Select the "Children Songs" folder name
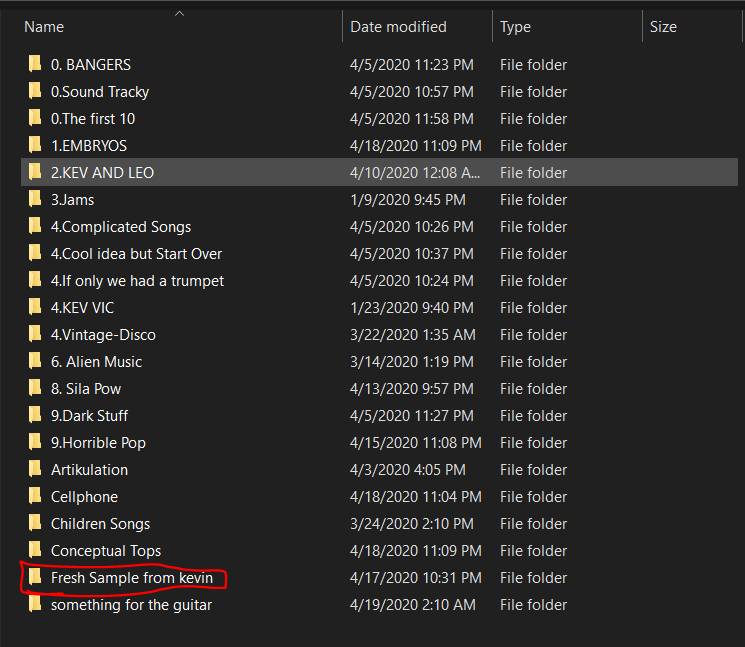Screen dimensions: 745x647 (101, 524)
